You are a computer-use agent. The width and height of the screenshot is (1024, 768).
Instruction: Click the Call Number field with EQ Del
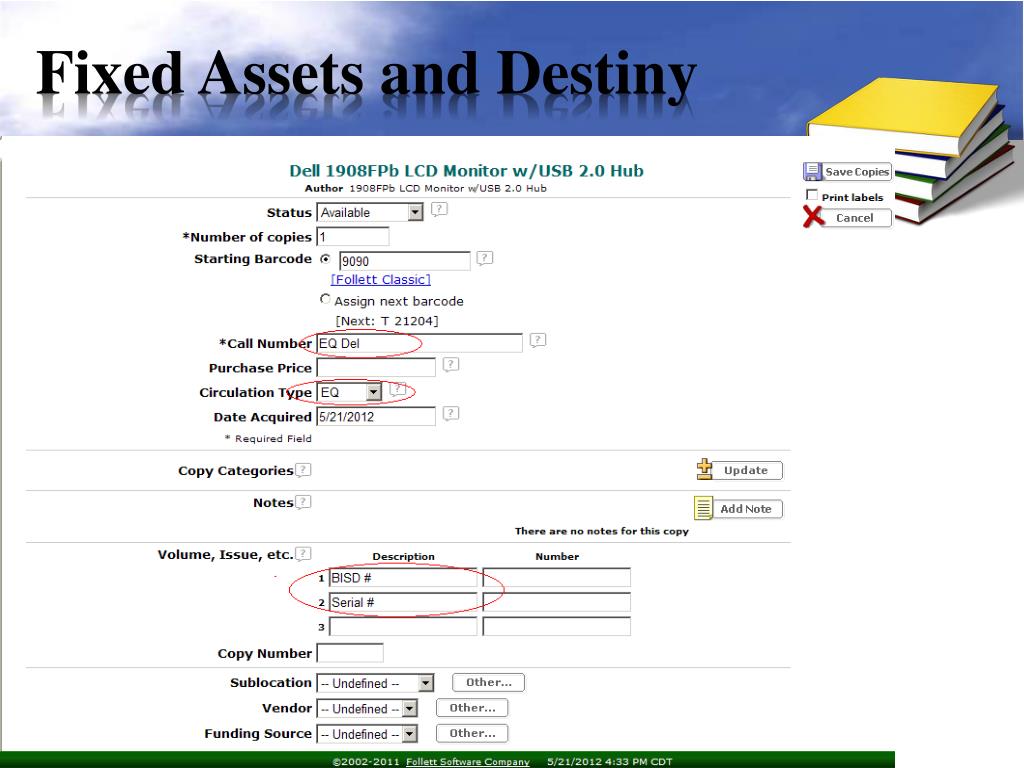tap(419, 343)
